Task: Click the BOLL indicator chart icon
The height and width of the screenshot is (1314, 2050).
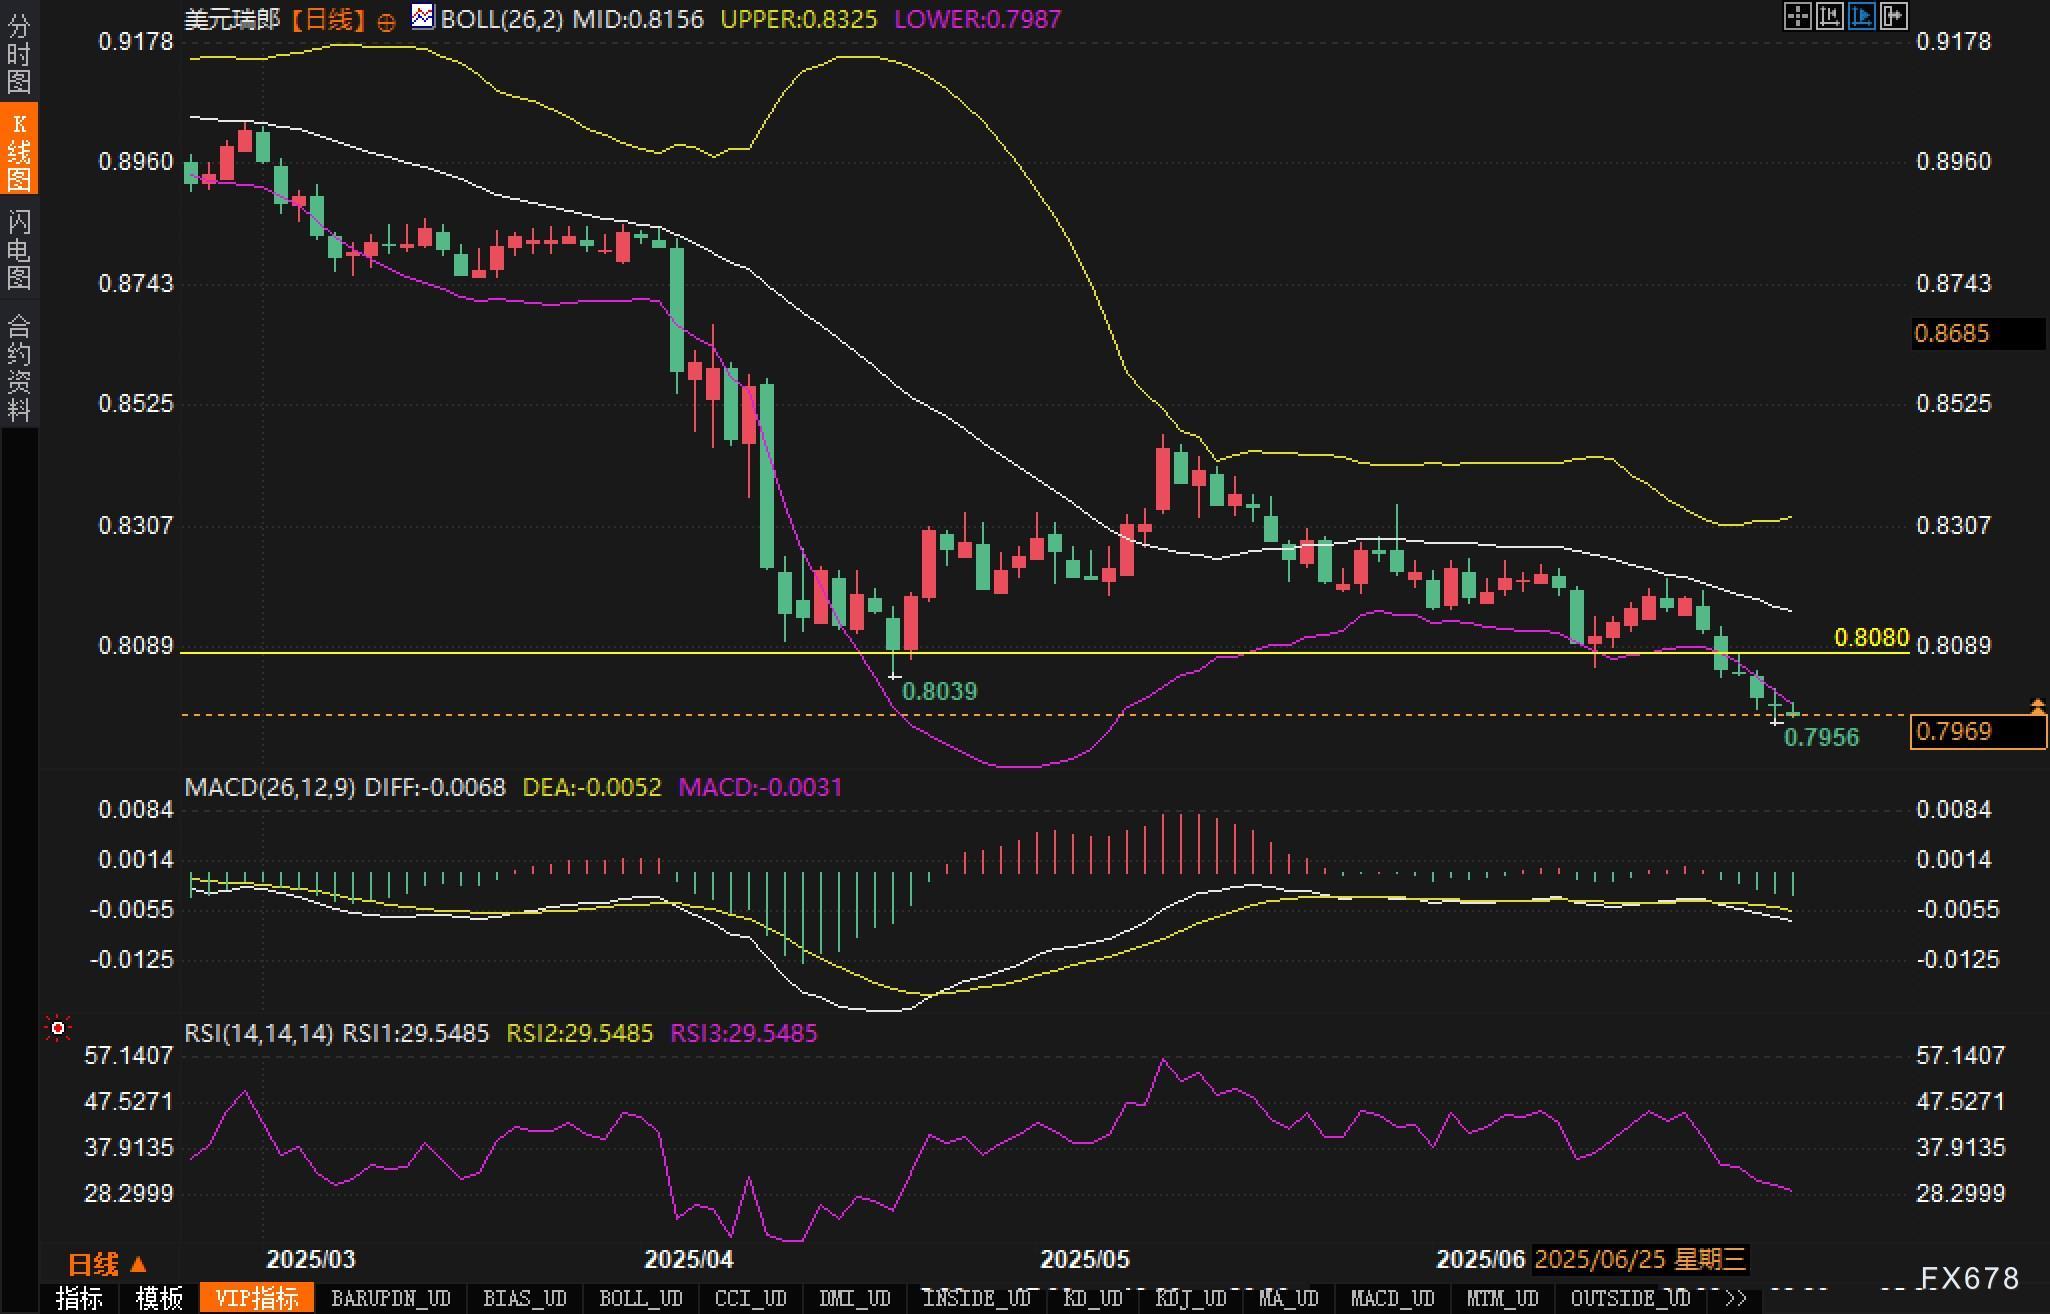Action: [423, 17]
